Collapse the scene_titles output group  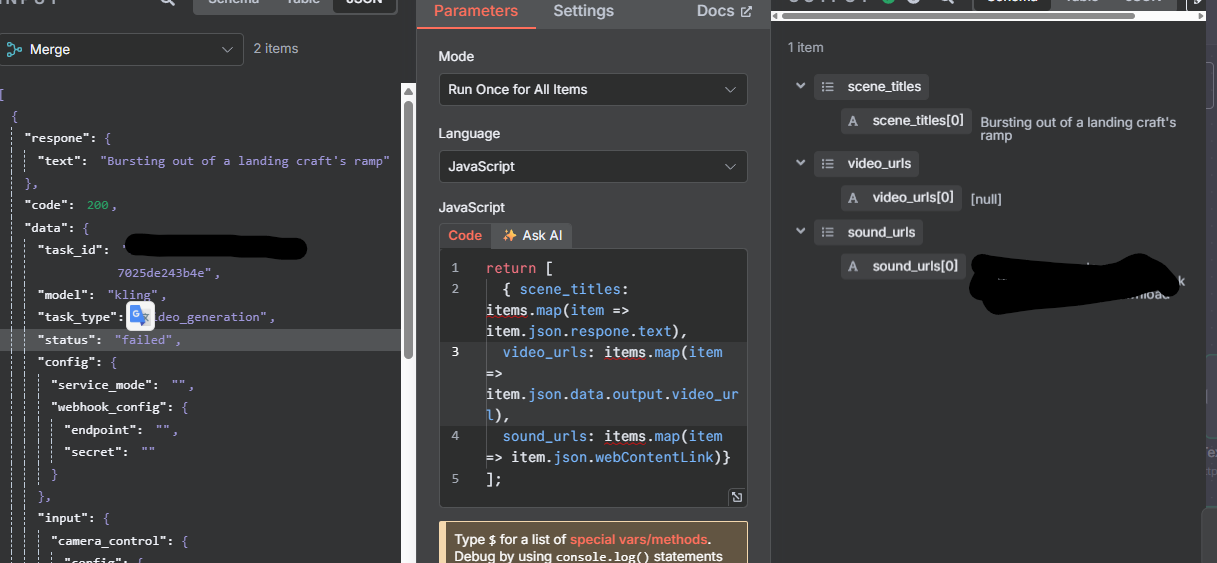click(800, 86)
